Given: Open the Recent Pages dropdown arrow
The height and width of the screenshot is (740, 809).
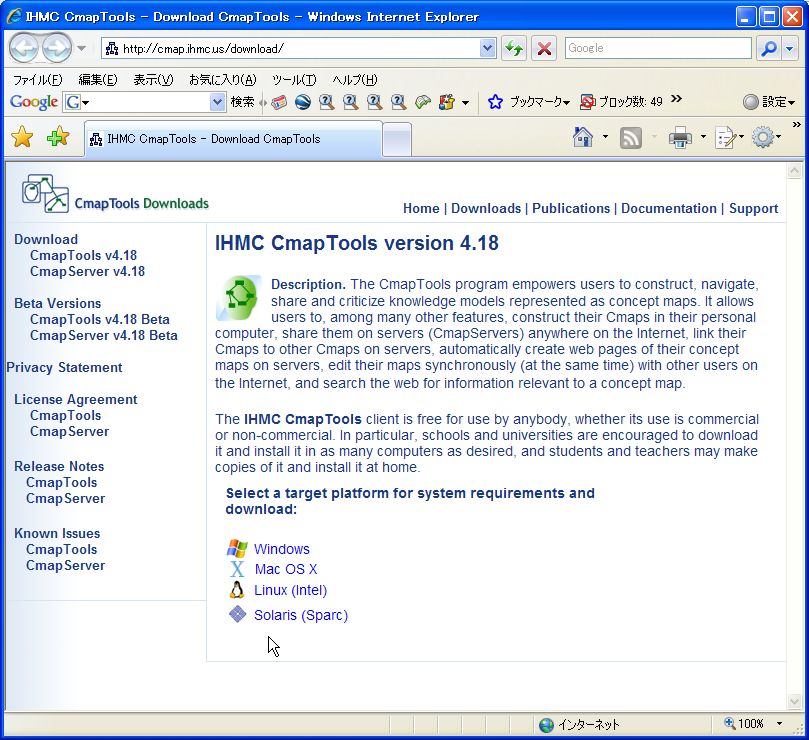Looking at the screenshot, I should 81,49.
